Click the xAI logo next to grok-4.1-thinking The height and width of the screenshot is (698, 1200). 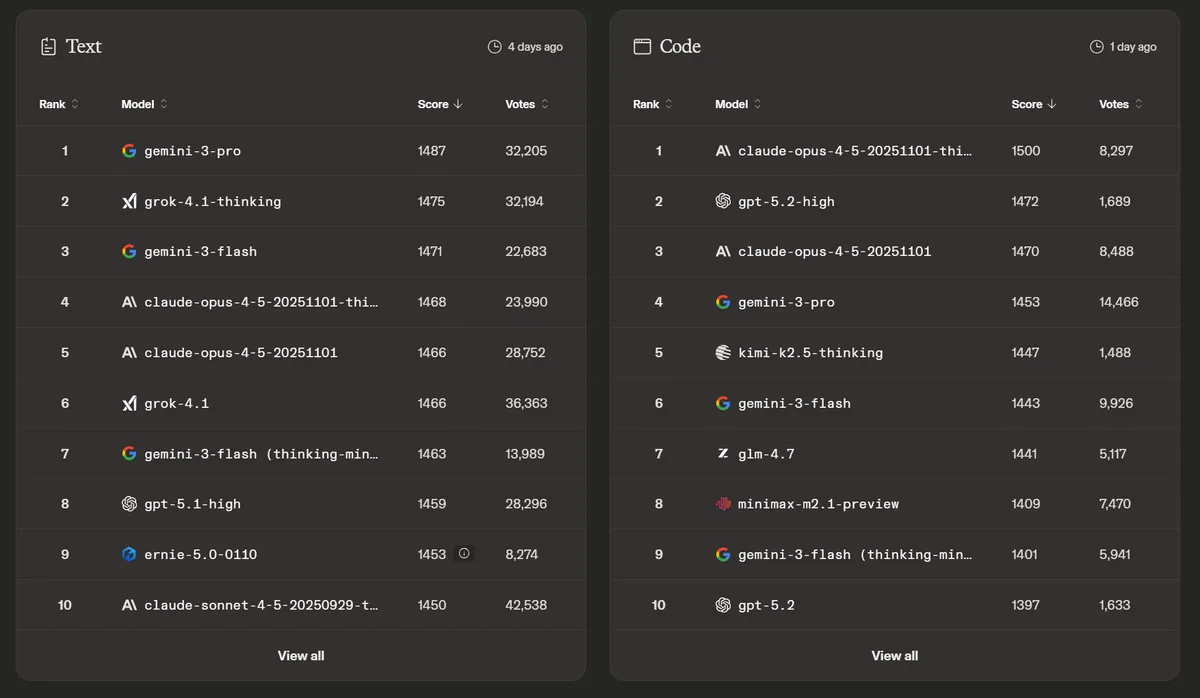[129, 201]
